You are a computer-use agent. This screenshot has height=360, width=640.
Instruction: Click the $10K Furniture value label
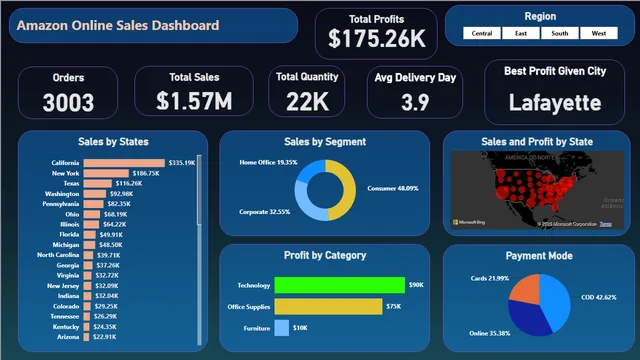pyautogui.click(x=300, y=328)
